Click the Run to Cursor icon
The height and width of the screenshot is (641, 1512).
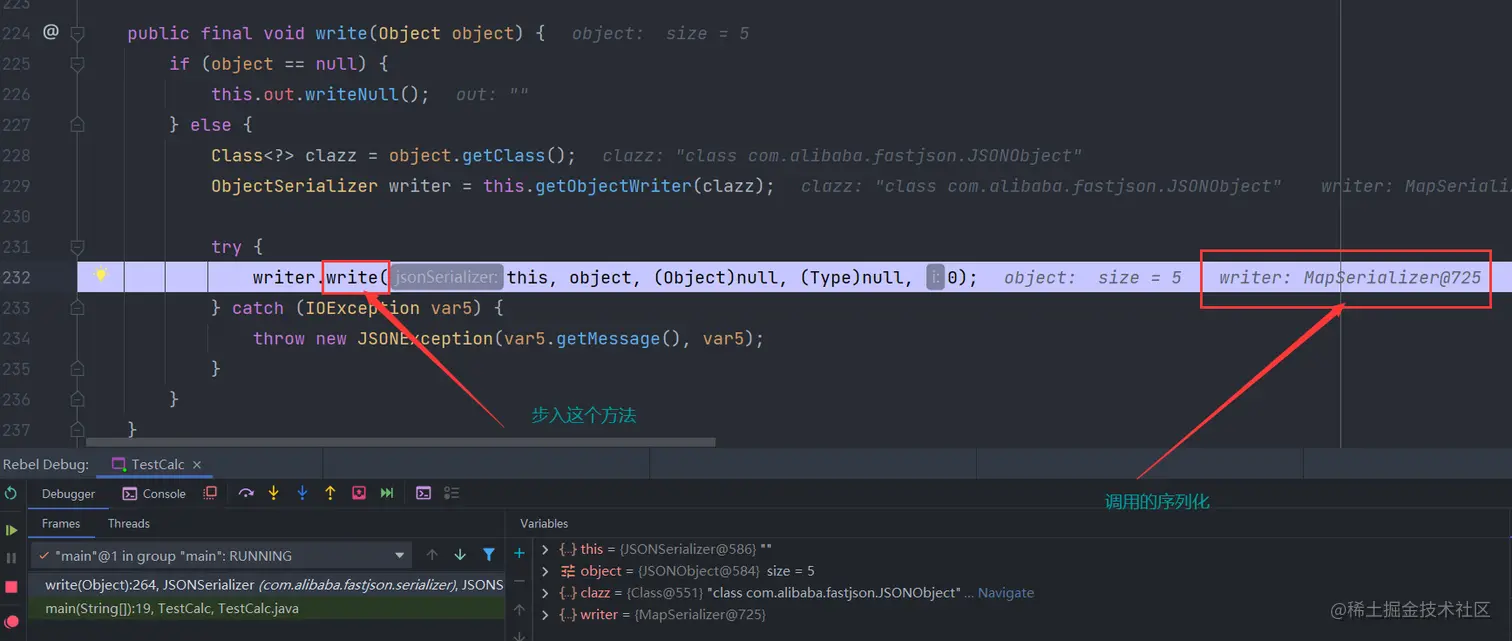click(387, 493)
